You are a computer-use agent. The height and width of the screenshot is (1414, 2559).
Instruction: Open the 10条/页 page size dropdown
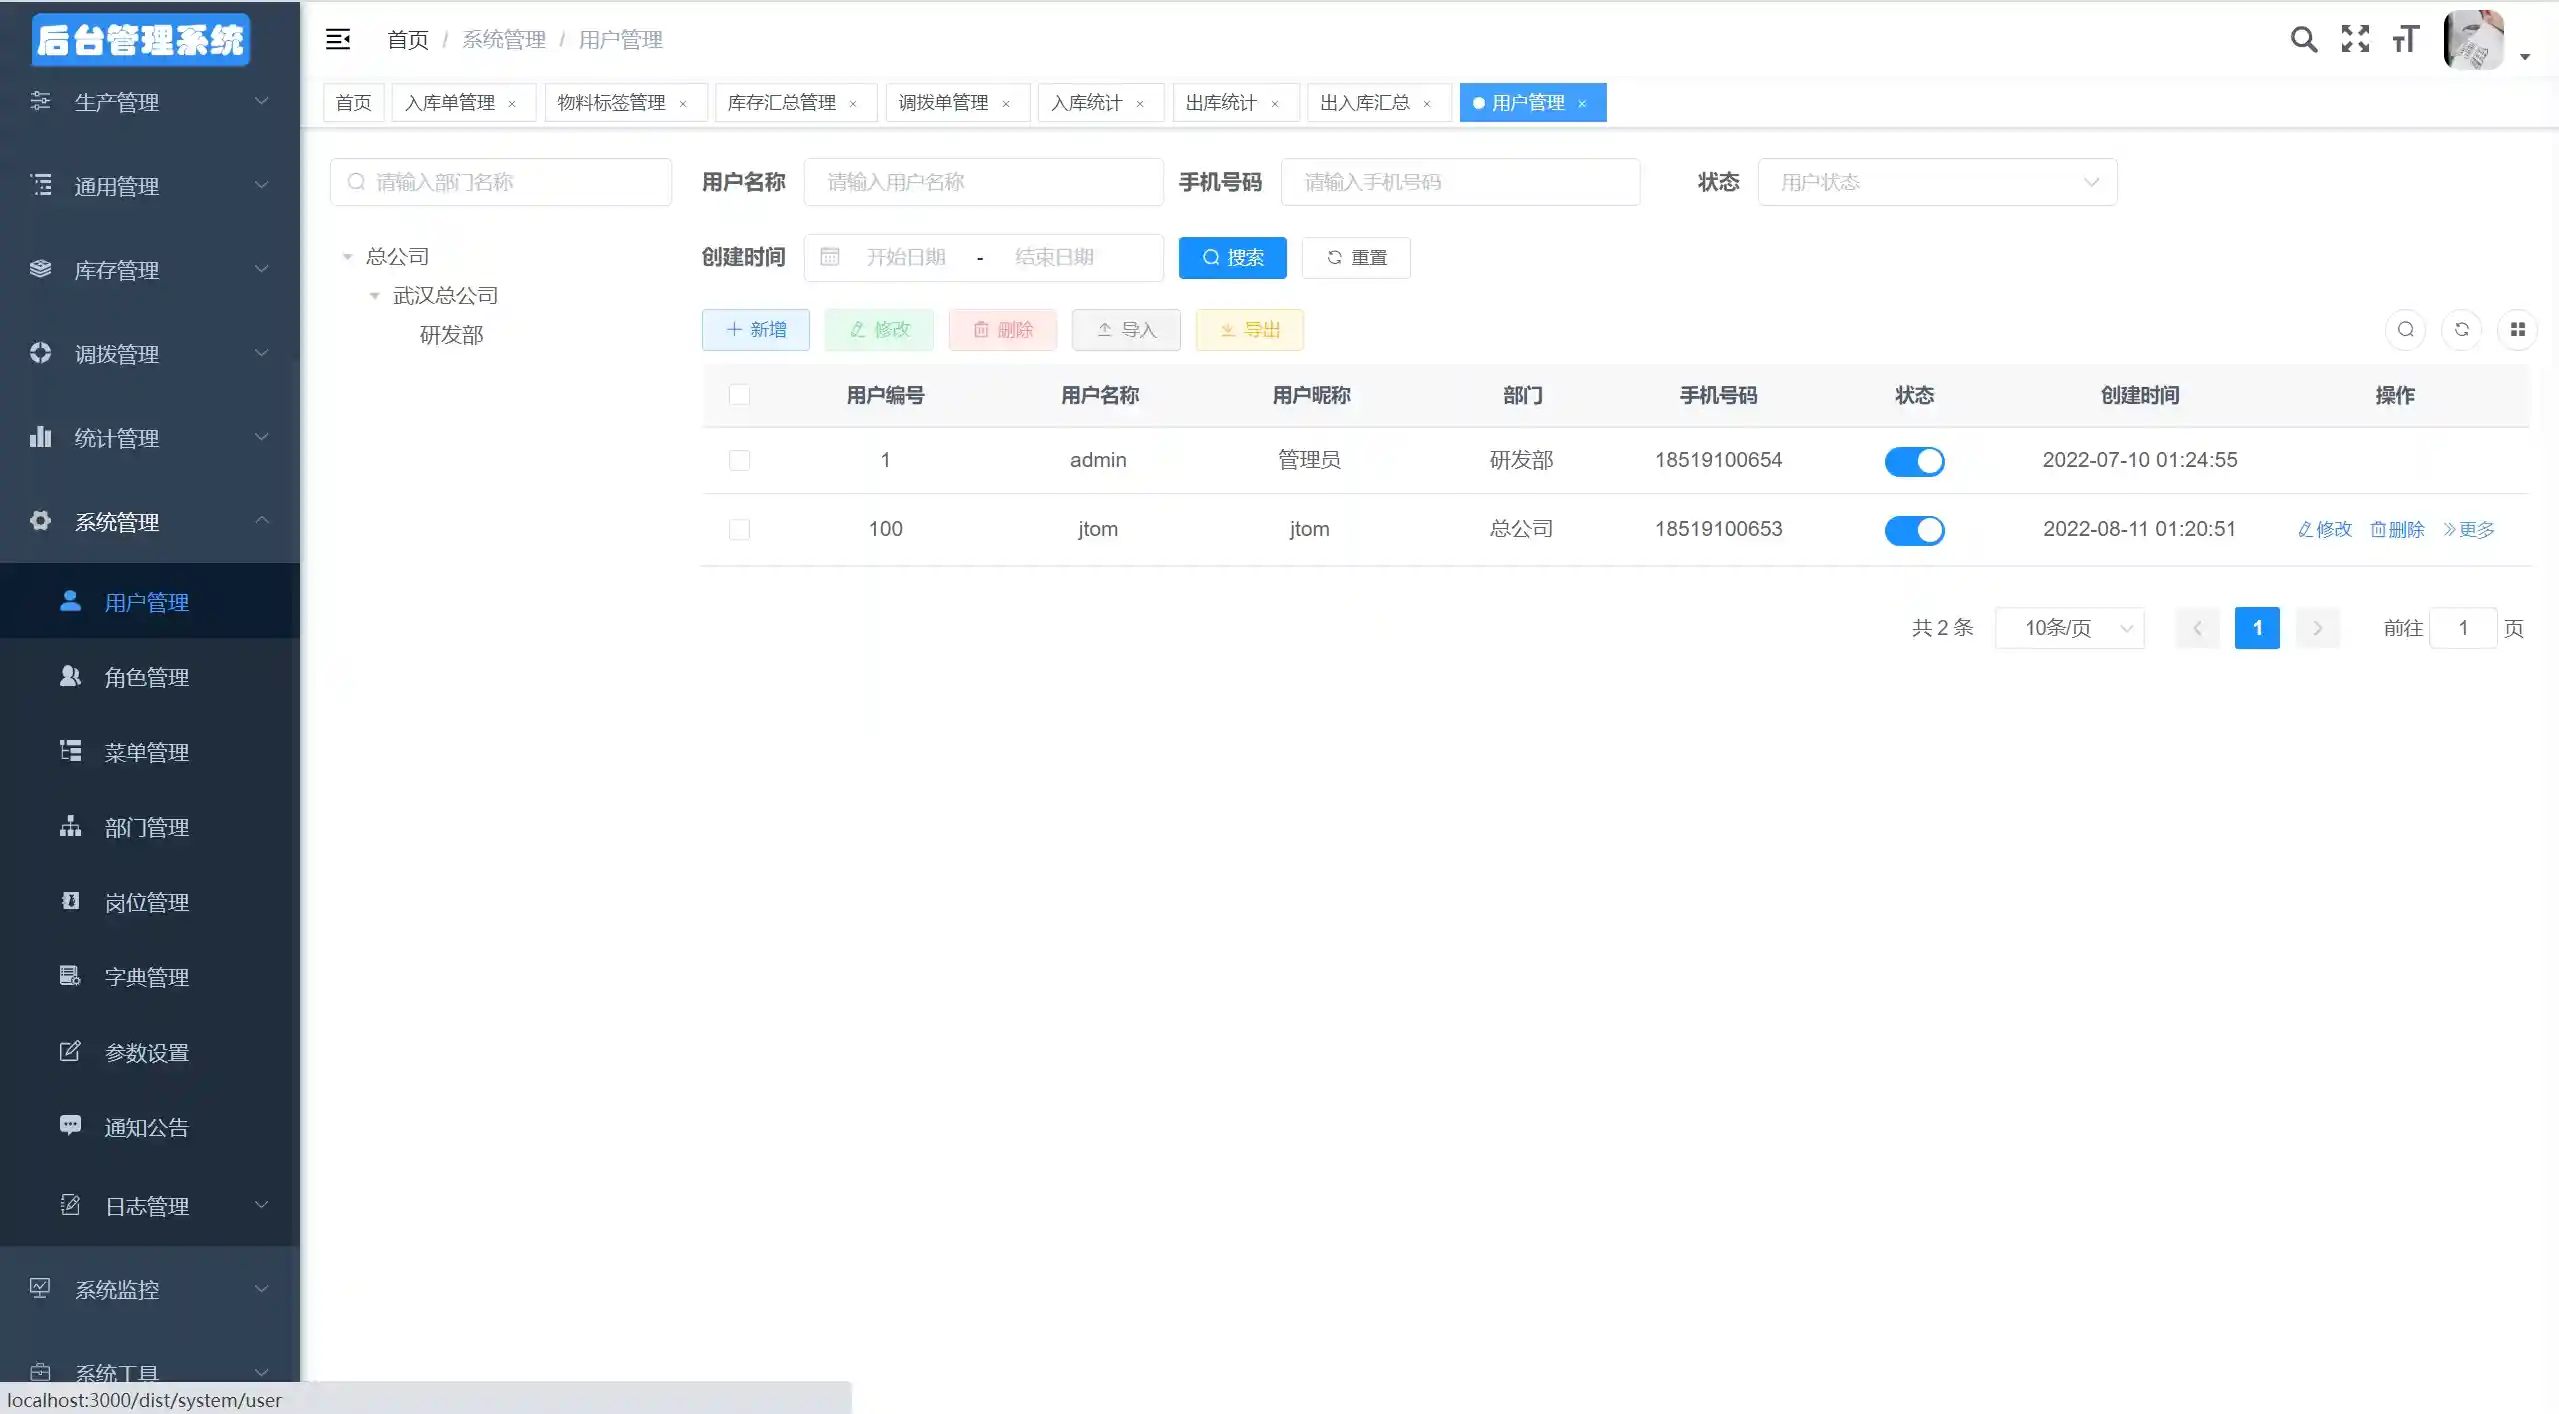pyautogui.click(x=2069, y=628)
